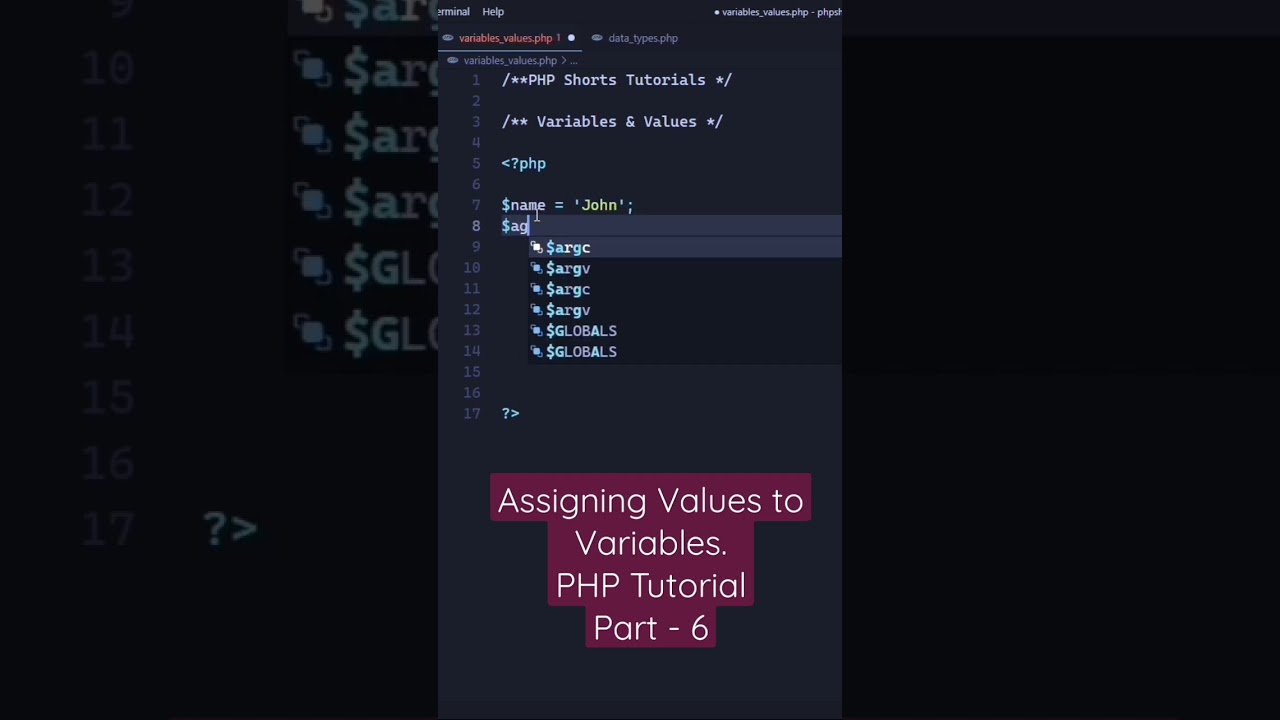
Task: Select line number 3 in the gutter
Action: point(476,122)
